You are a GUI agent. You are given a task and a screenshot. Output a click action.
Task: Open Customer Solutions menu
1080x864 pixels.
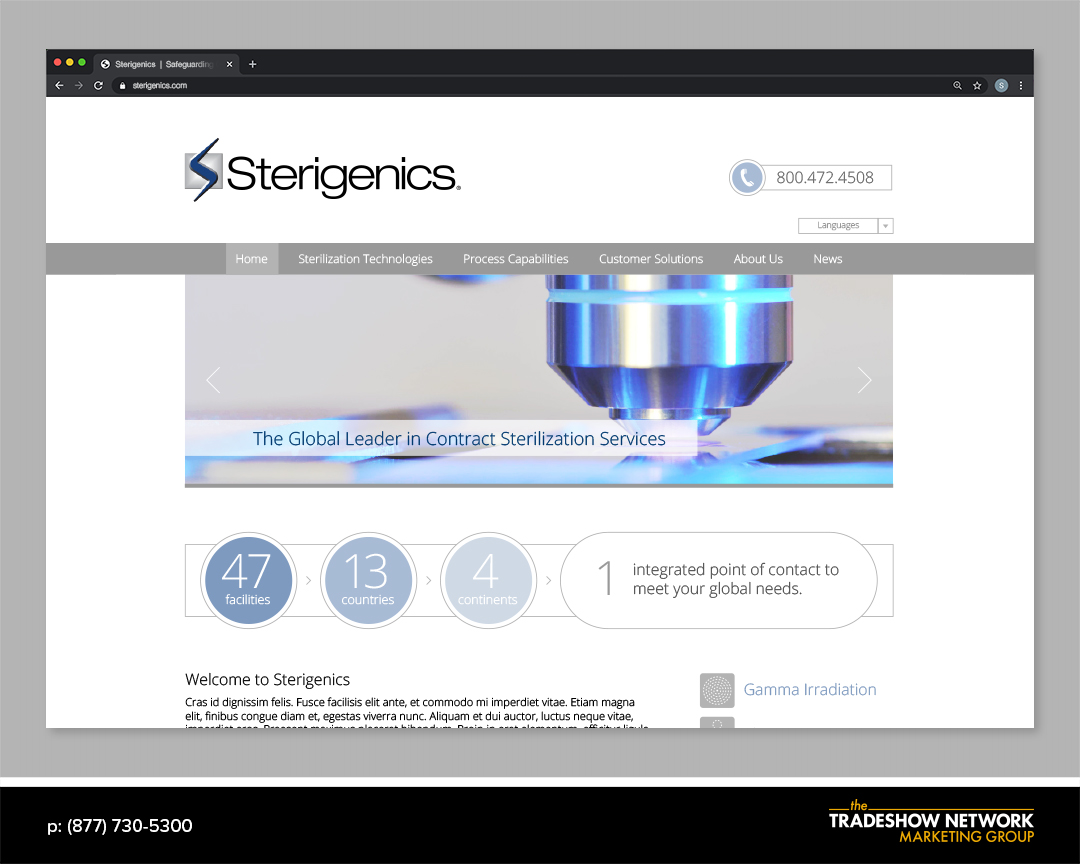[x=651, y=259]
